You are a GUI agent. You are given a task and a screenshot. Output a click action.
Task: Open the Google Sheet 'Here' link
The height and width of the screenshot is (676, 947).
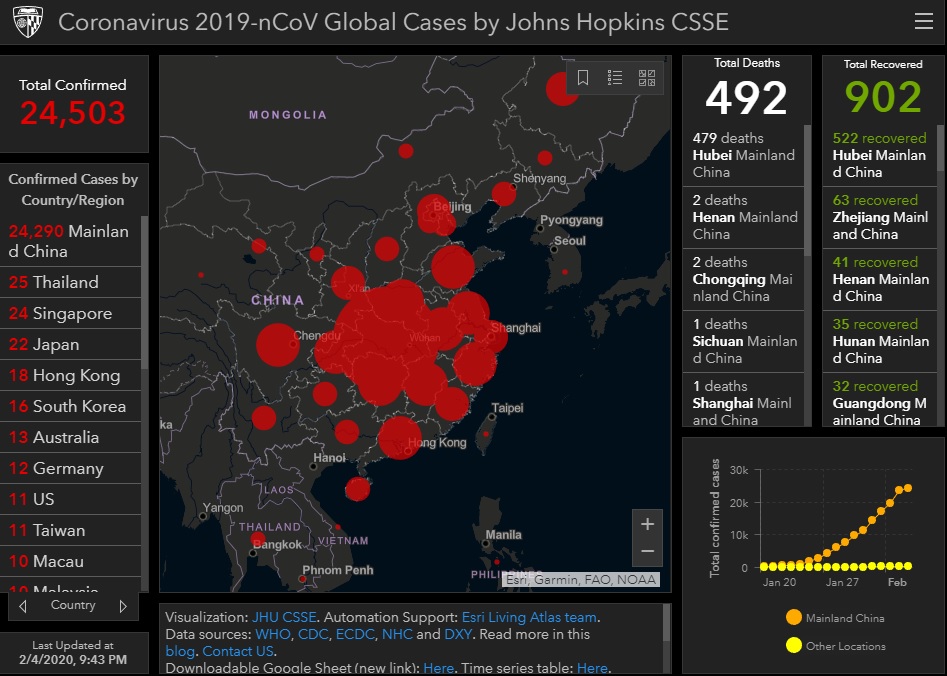click(438, 668)
